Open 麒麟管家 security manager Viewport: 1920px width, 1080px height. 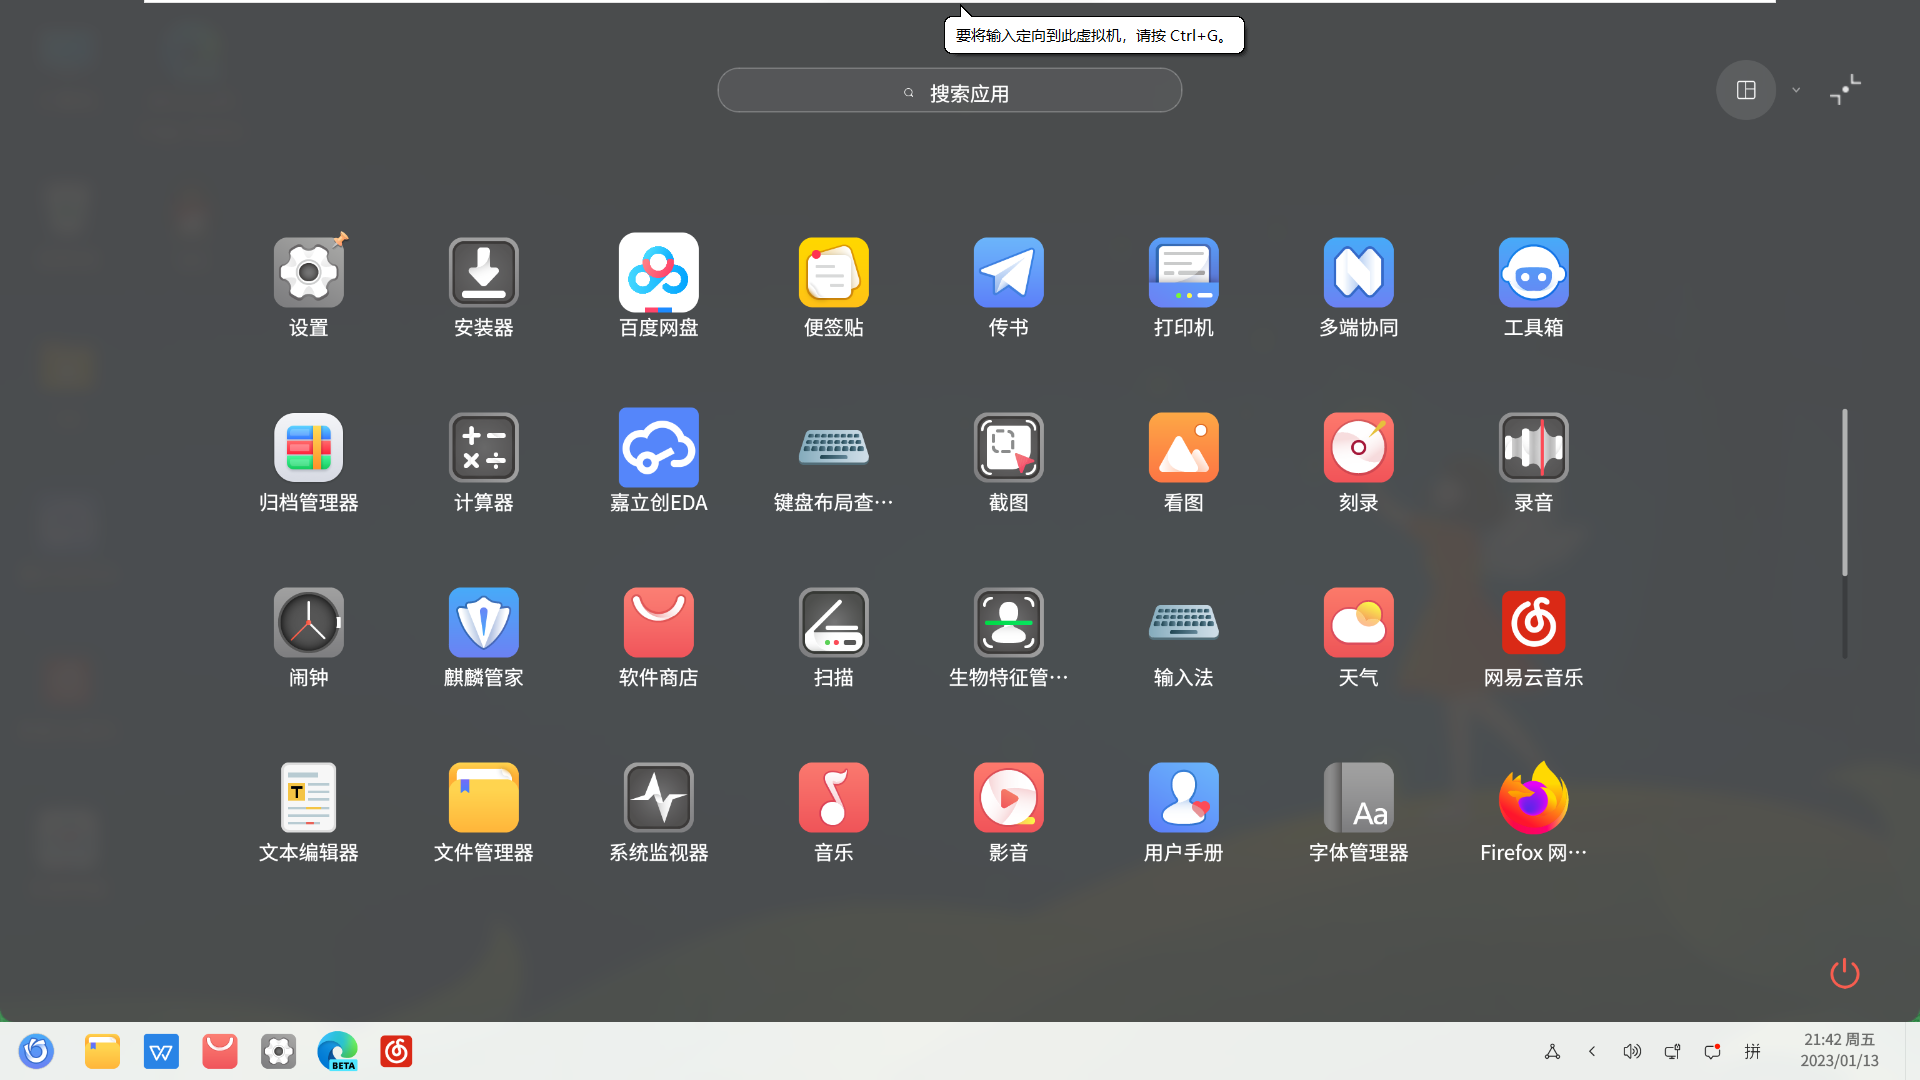click(x=483, y=623)
